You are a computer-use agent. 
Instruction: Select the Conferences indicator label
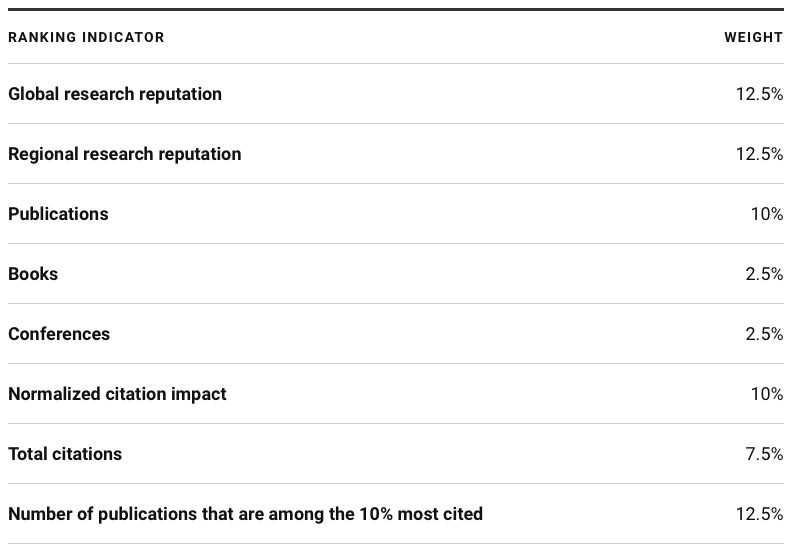tap(59, 334)
